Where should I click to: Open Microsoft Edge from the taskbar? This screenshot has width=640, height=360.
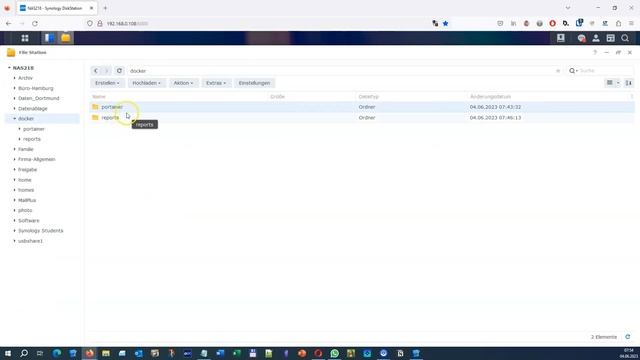pyautogui.click(x=57, y=353)
